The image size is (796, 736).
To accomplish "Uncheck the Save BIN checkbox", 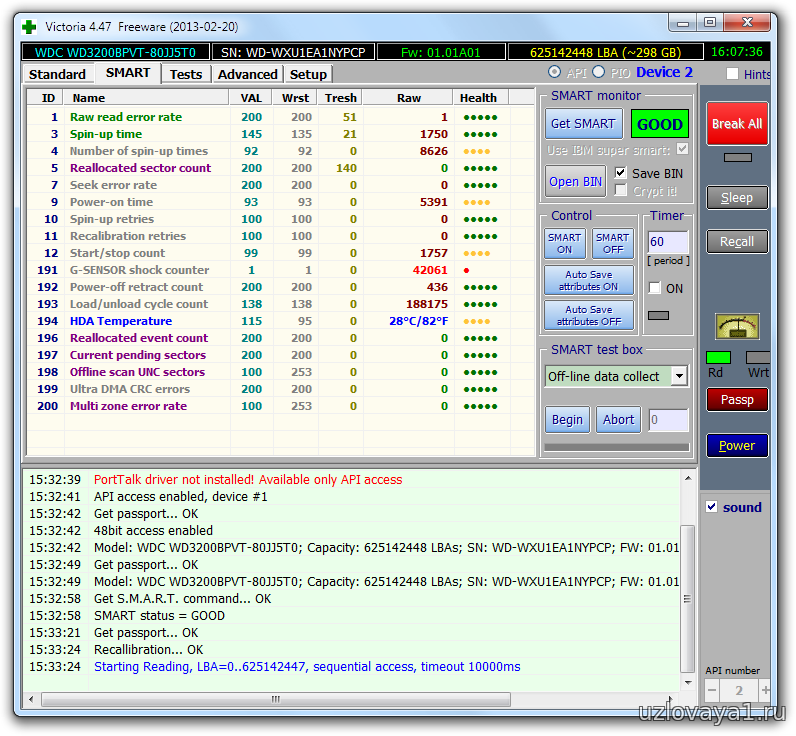I will coord(620,173).
